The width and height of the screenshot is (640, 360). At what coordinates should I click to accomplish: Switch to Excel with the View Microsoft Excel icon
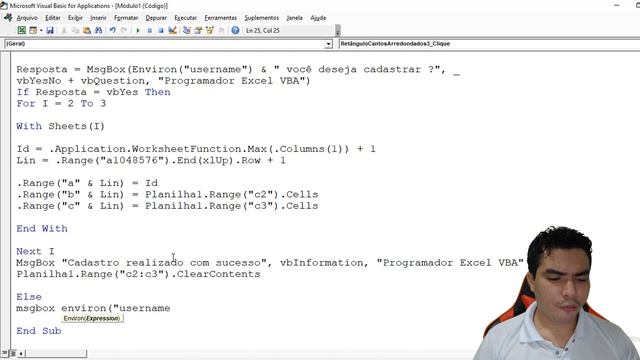22,30
